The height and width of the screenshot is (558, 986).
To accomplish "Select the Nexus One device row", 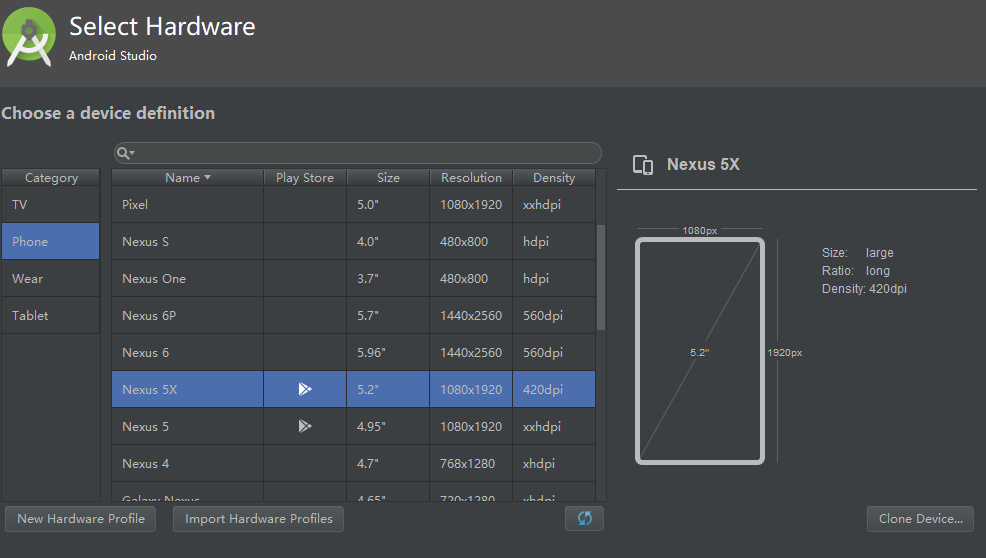I will coord(353,279).
